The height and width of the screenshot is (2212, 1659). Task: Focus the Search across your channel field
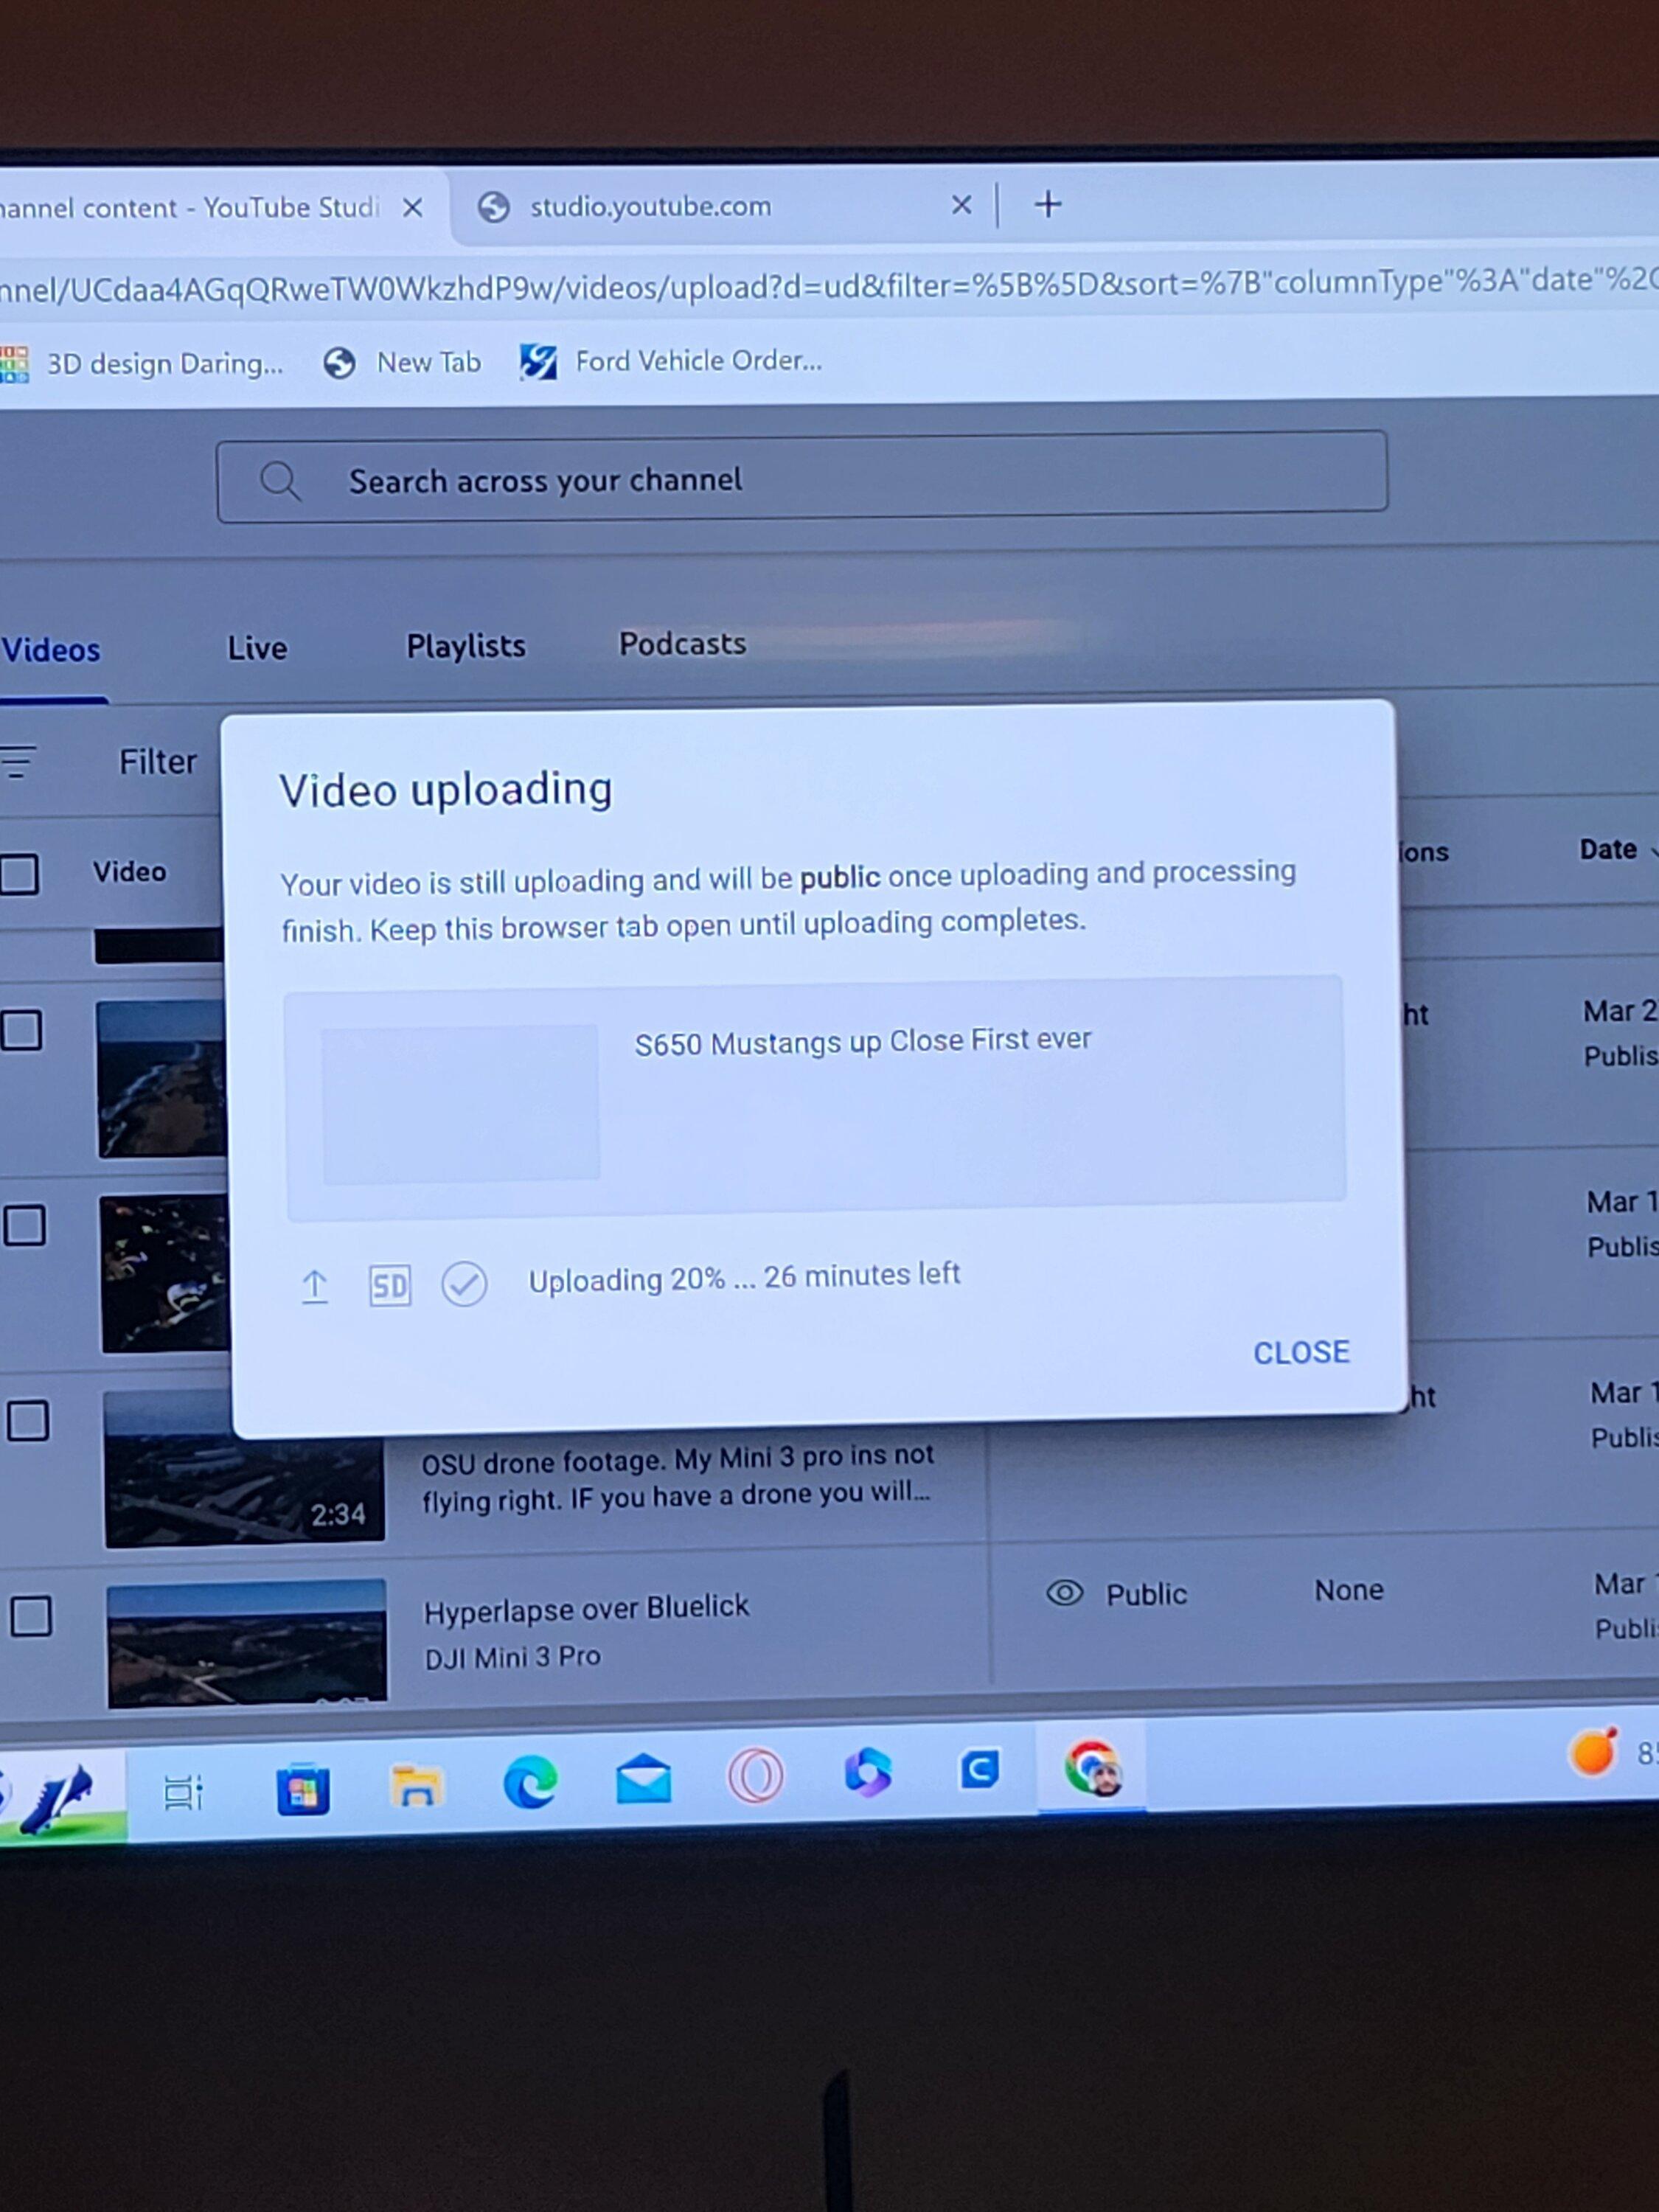click(802, 477)
